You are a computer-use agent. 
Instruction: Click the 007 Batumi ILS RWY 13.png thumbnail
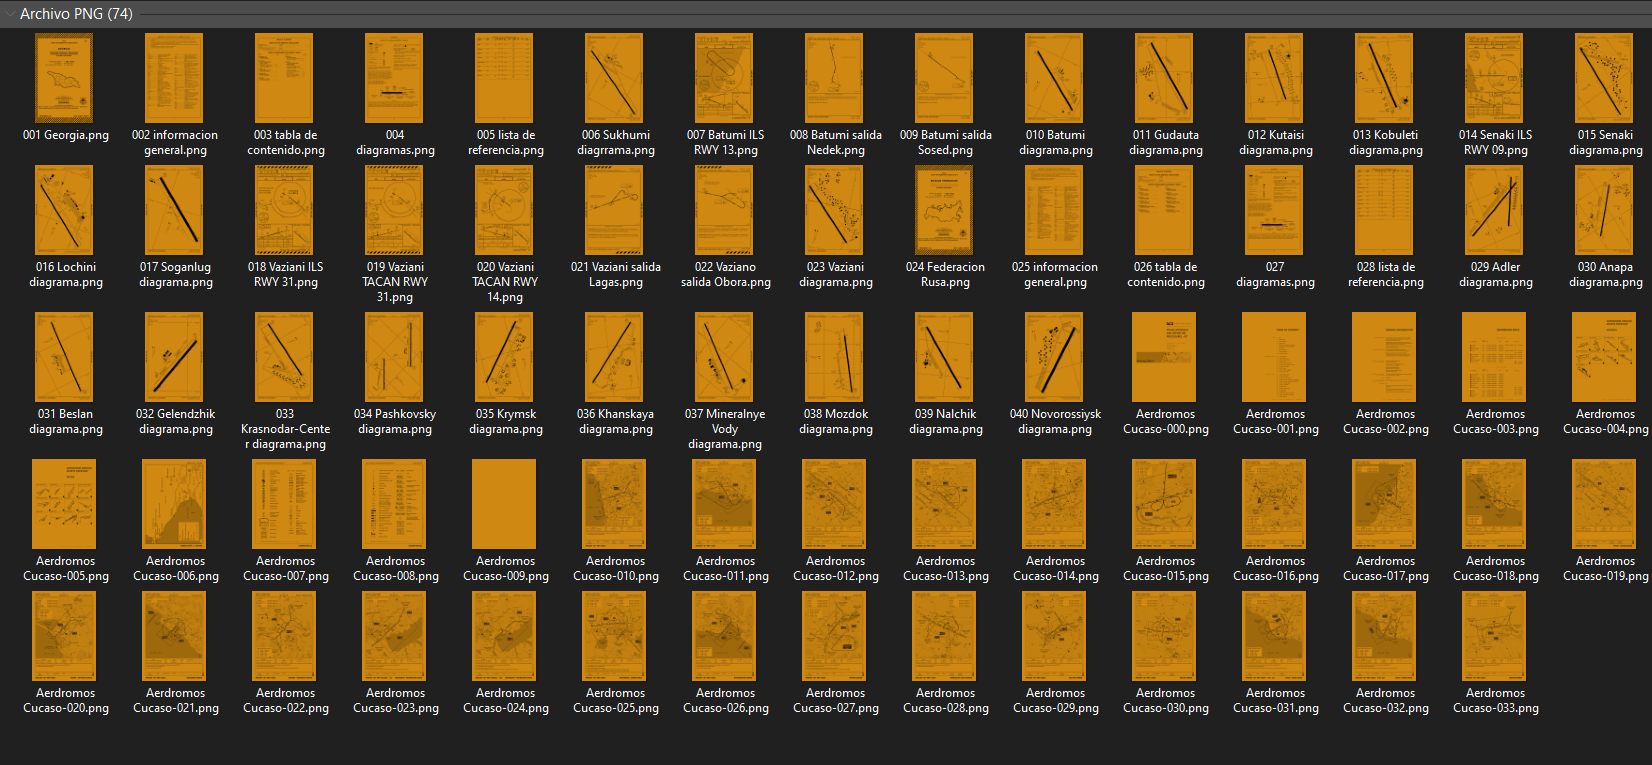click(724, 78)
